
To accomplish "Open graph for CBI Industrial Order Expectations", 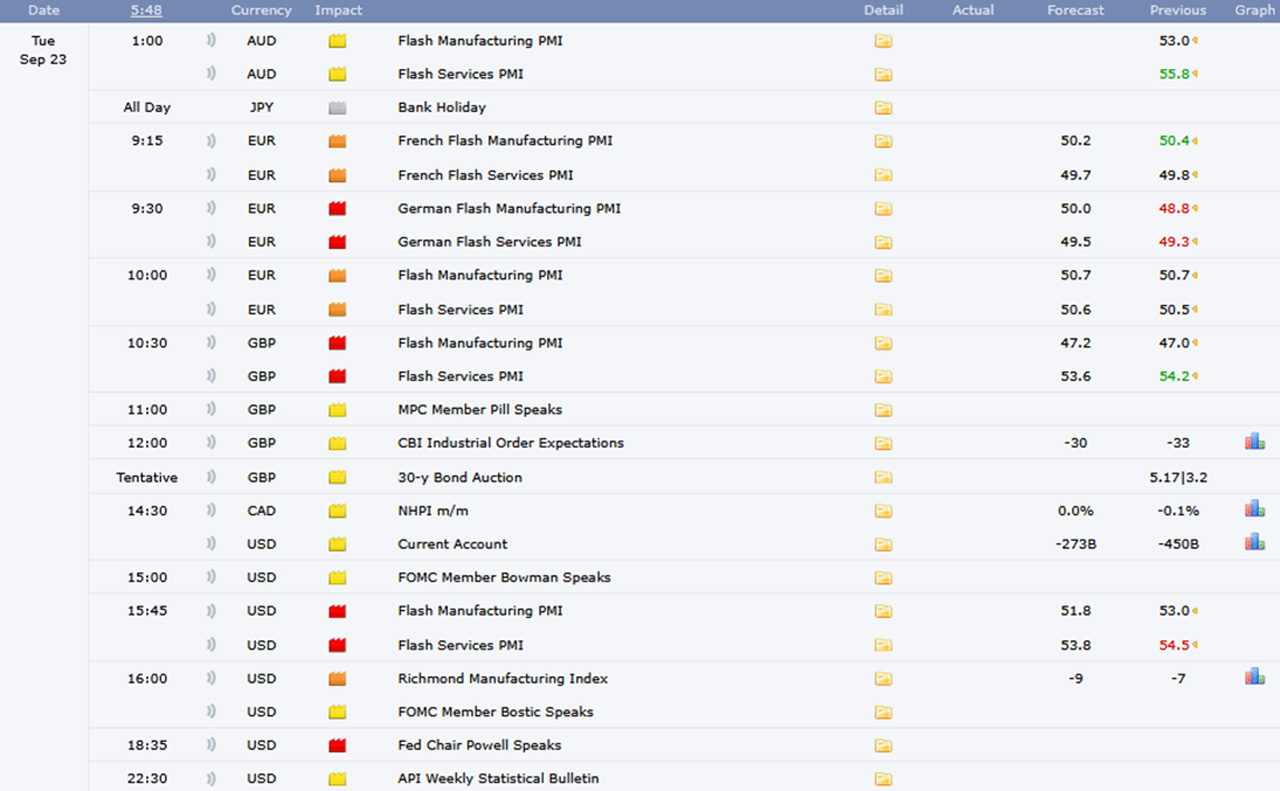I will click(x=1254, y=442).
